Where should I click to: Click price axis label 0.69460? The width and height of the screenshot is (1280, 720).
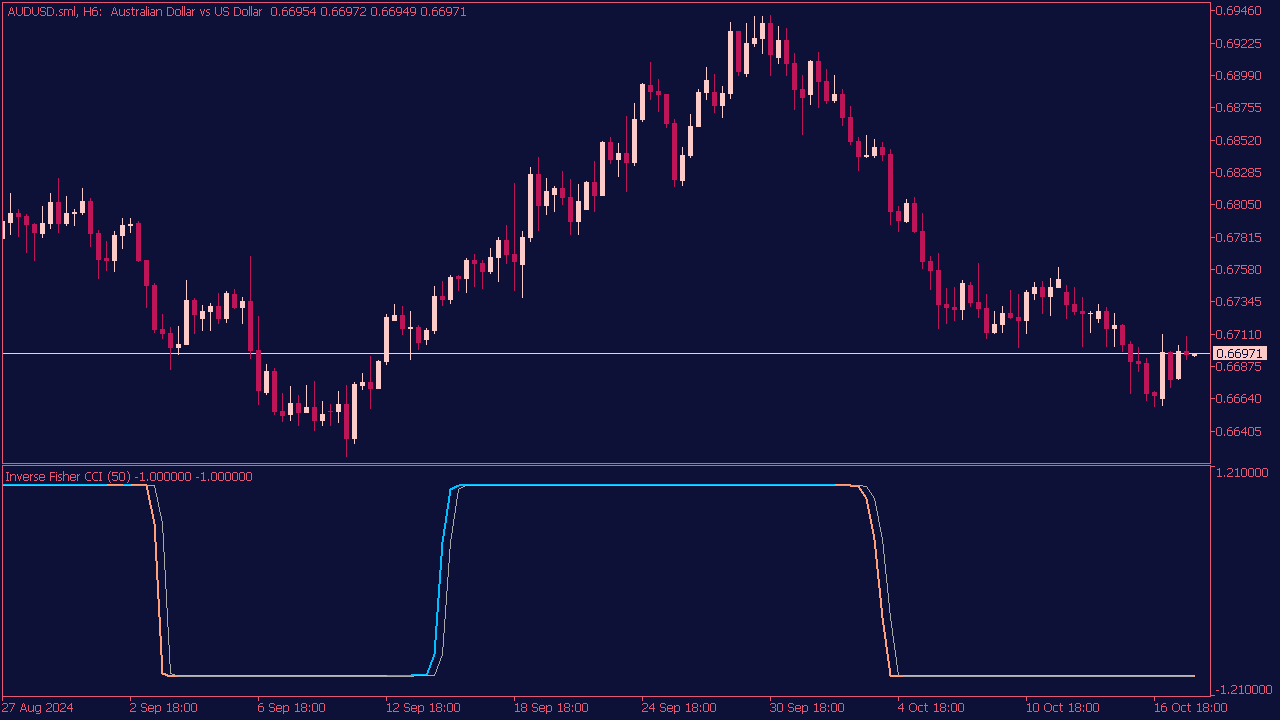(x=1239, y=11)
